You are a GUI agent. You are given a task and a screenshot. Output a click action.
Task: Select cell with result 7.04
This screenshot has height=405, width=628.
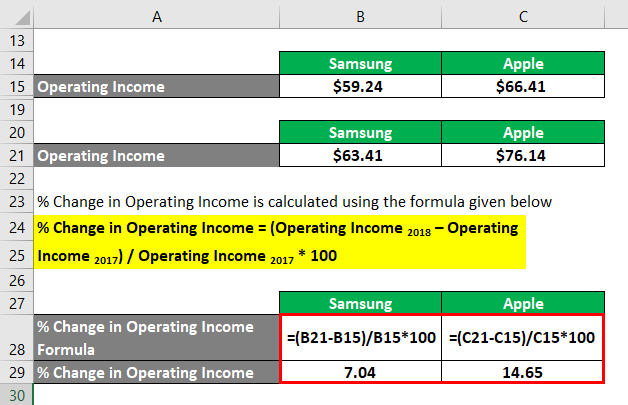[x=361, y=372]
